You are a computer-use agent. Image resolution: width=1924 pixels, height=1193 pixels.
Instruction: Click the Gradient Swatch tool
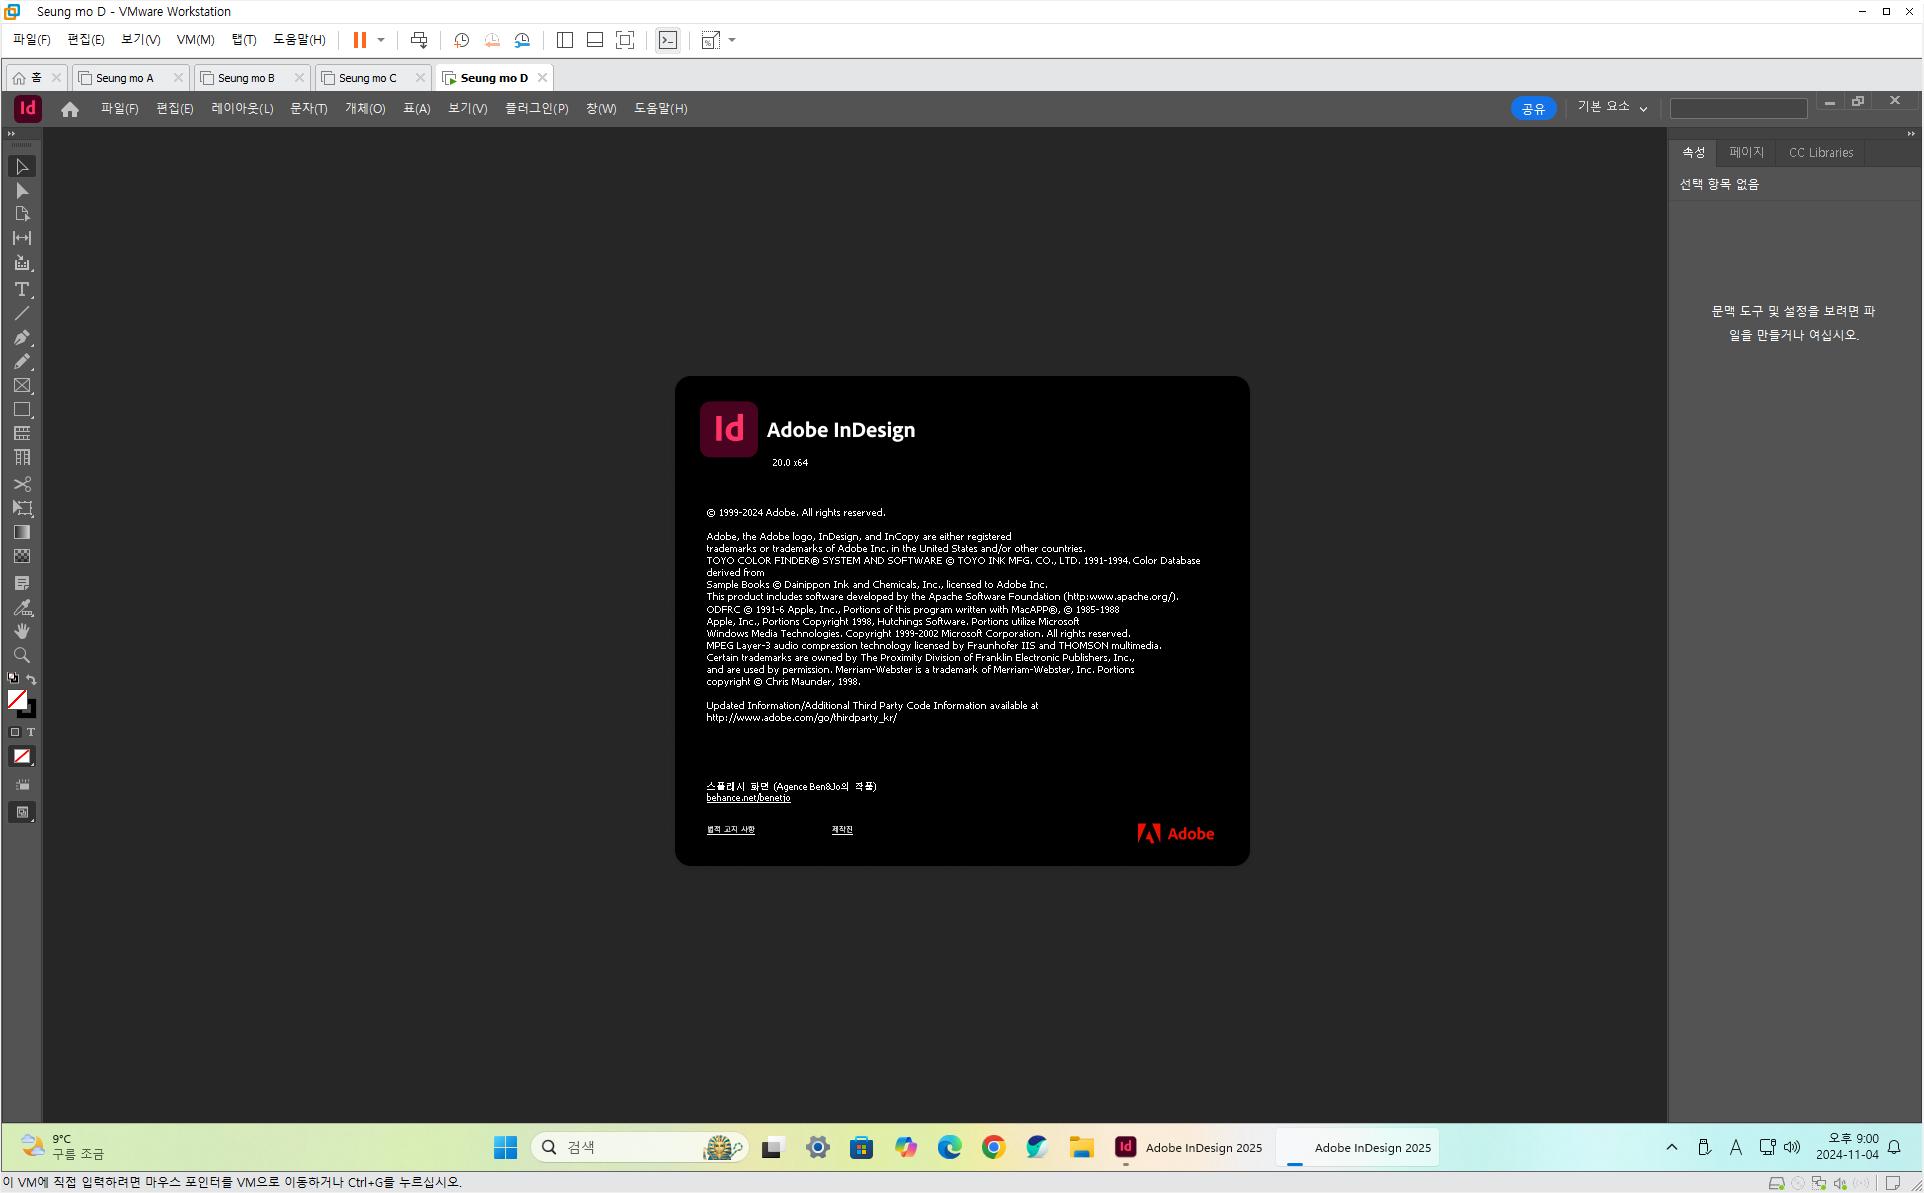[21, 533]
